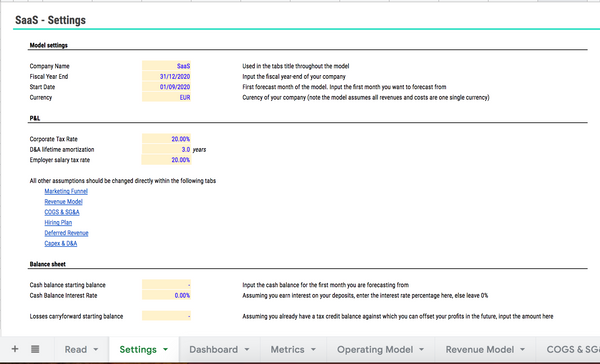Click 'Used in the tabs title' description

296,66
